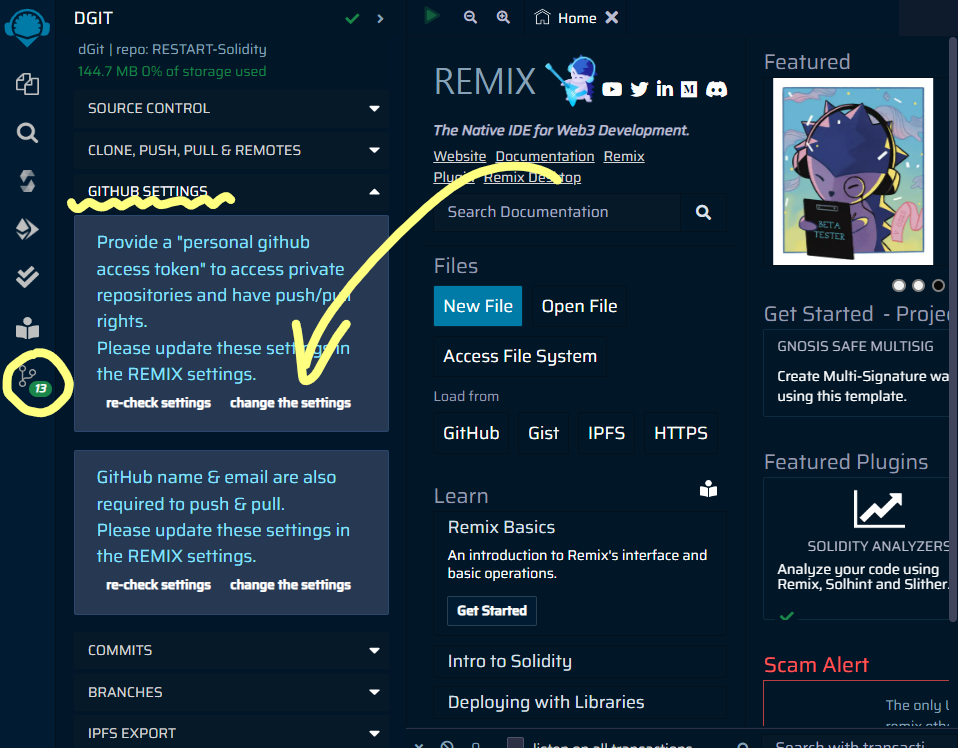This screenshot has height=748, width=958.
Task: Open the dGit plugin icon with badge 13
Action: [x=34, y=381]
